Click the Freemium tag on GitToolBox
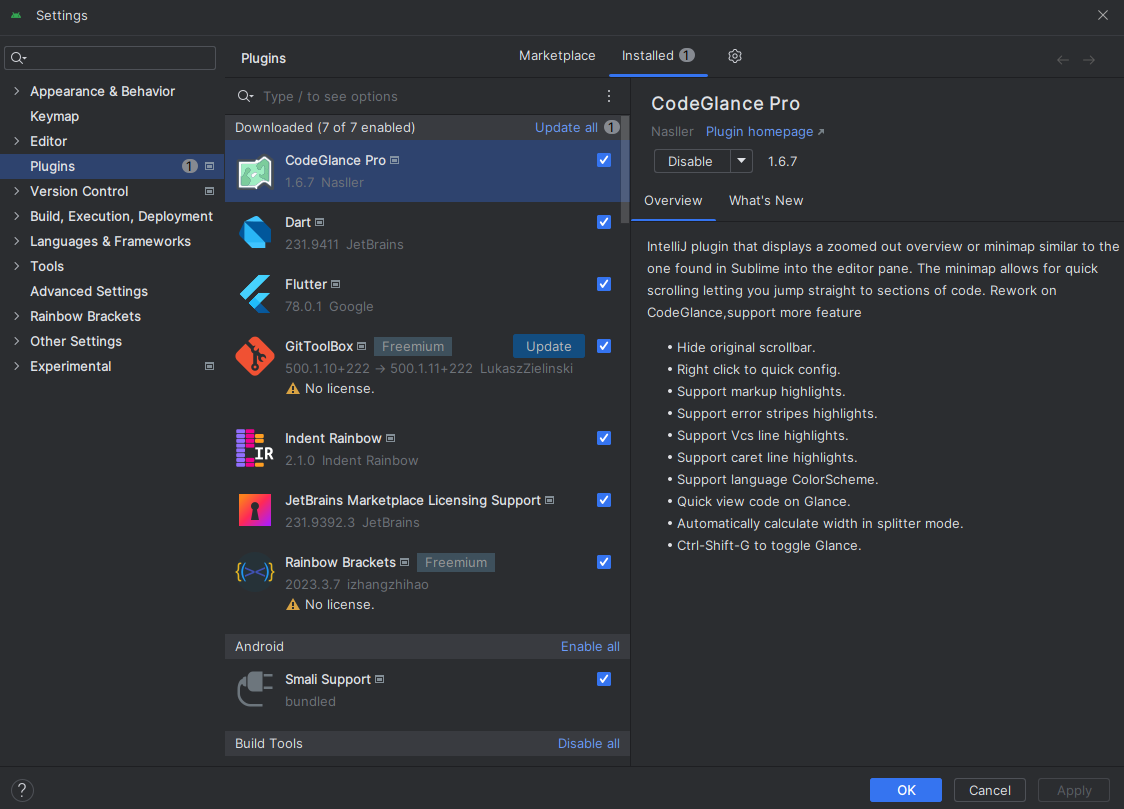This screenshot has height=809, width=1124. [413, 346]
